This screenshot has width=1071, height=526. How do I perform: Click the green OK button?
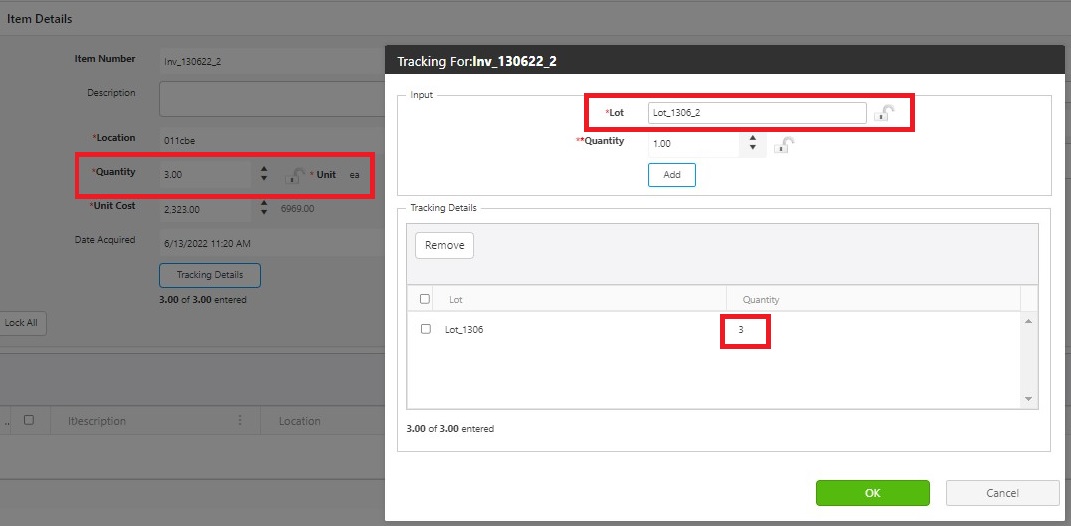[x=872, y=493]
